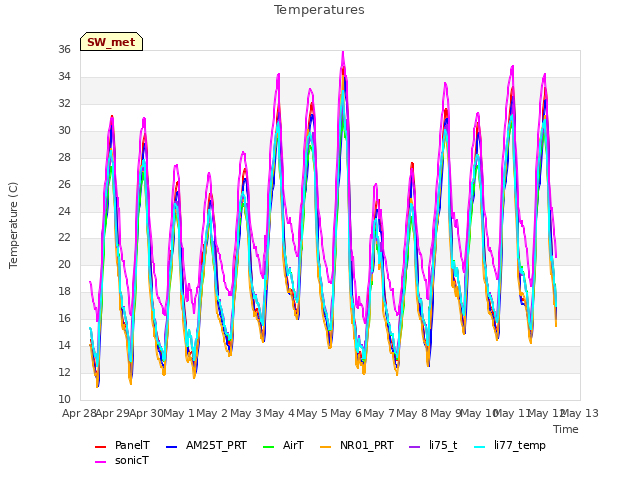Click the purple li75_t legend swatch
This screenshot has height=480, width=640.
tap(414, 447)
